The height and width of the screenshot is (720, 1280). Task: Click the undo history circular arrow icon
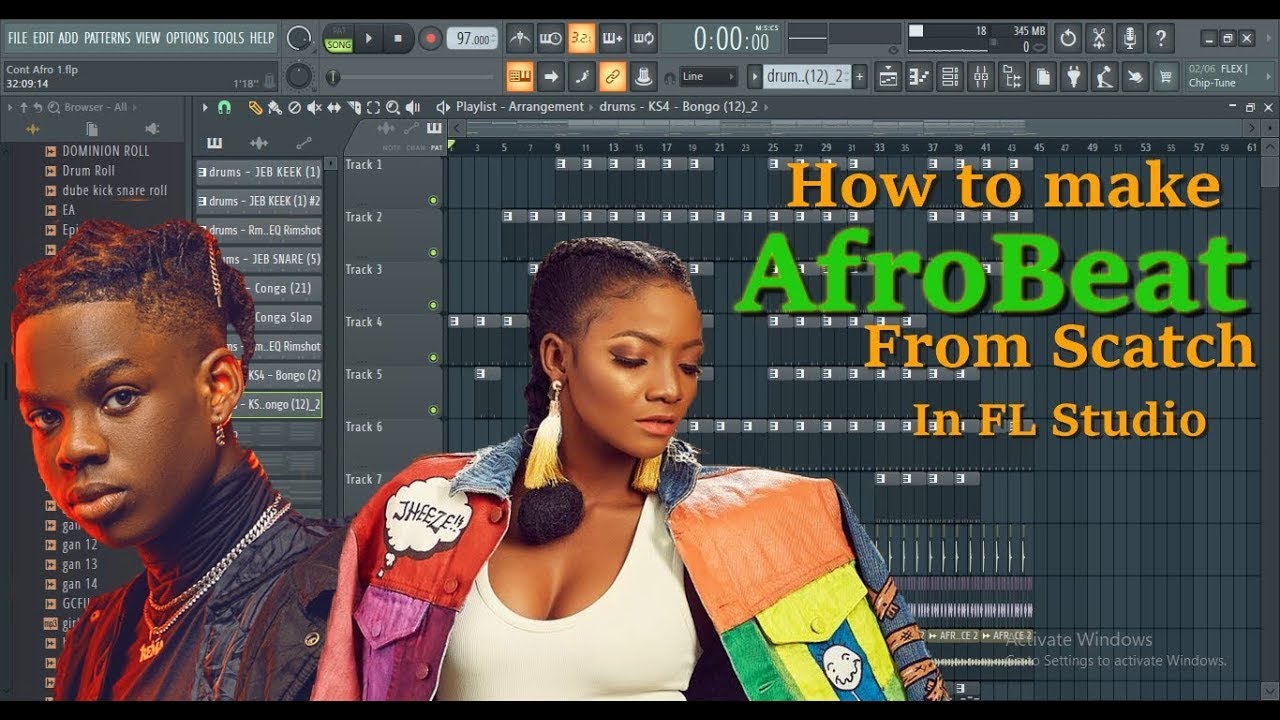[1068, 39]
